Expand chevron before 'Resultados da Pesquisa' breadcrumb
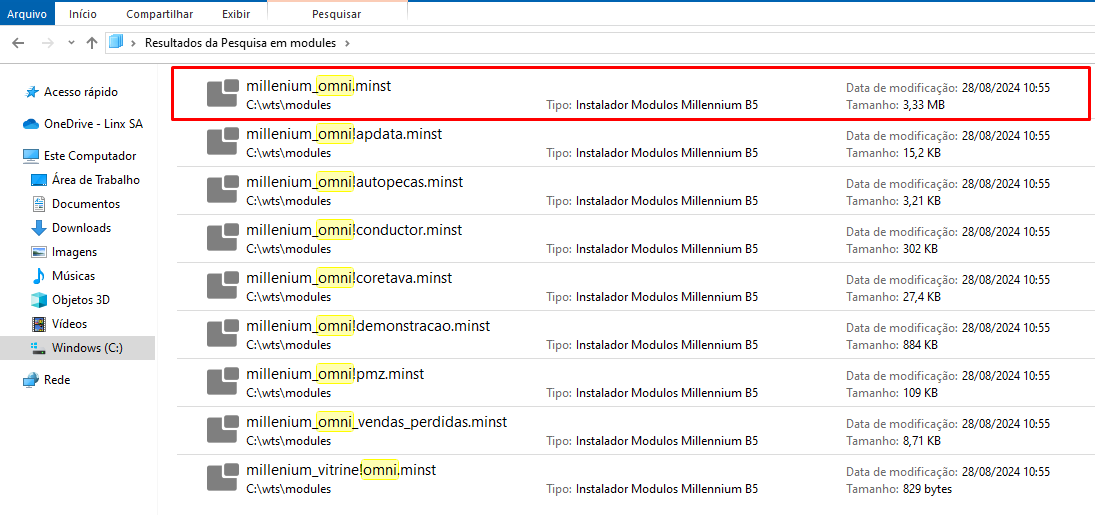Screen dimensions: 1095x515 [133, 43]
